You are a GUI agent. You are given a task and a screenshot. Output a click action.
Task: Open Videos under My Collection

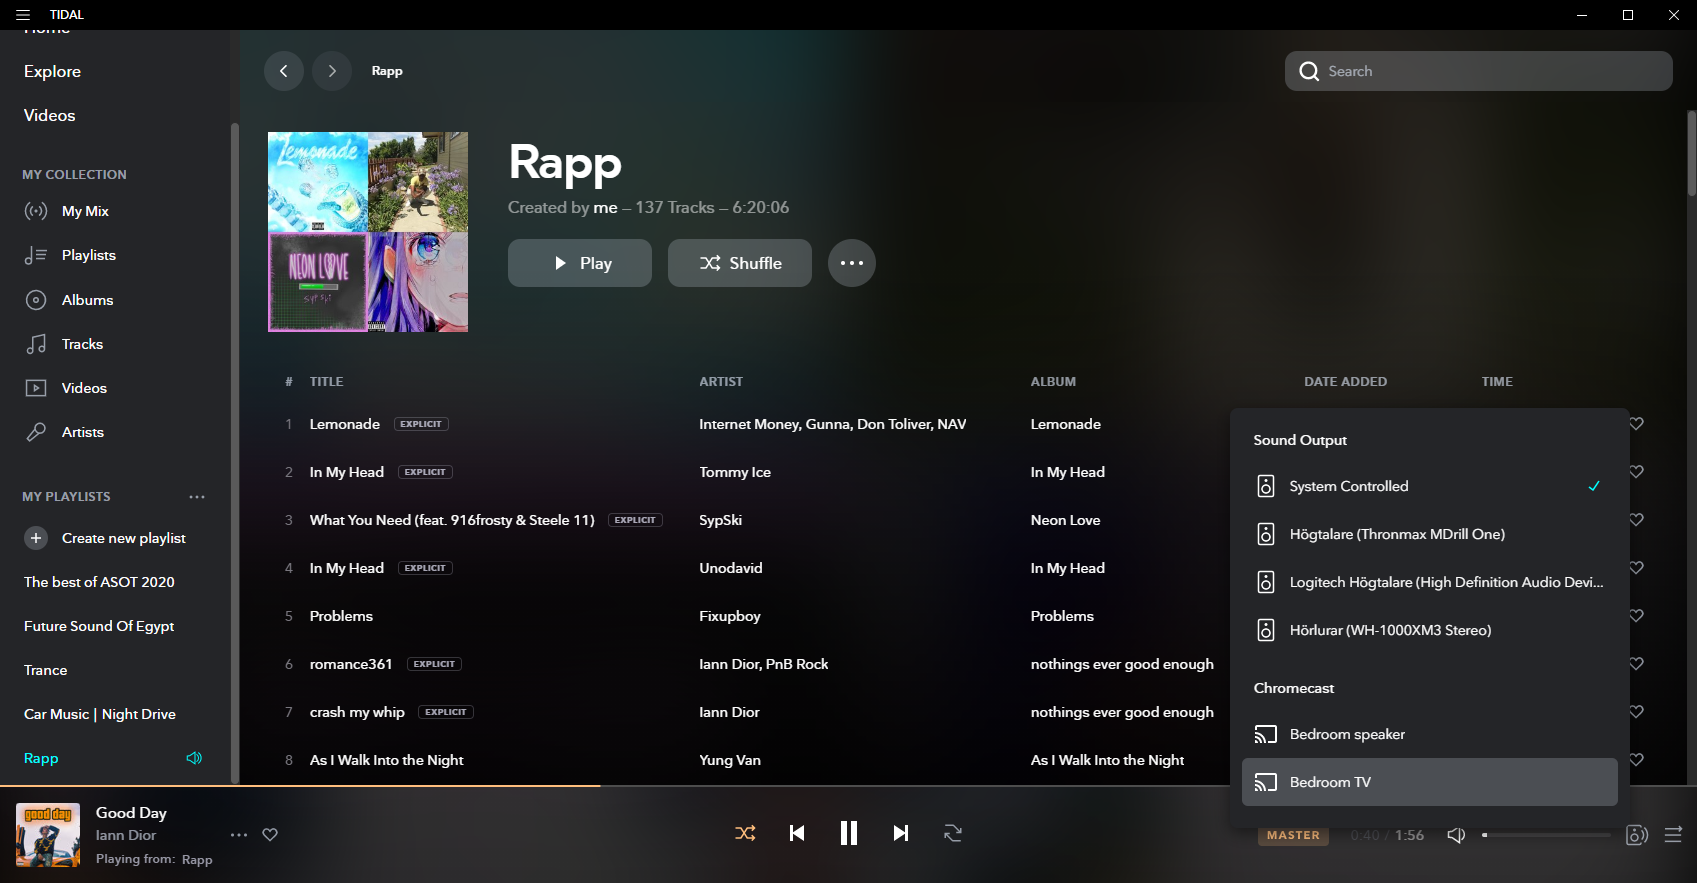pos(84,388)
